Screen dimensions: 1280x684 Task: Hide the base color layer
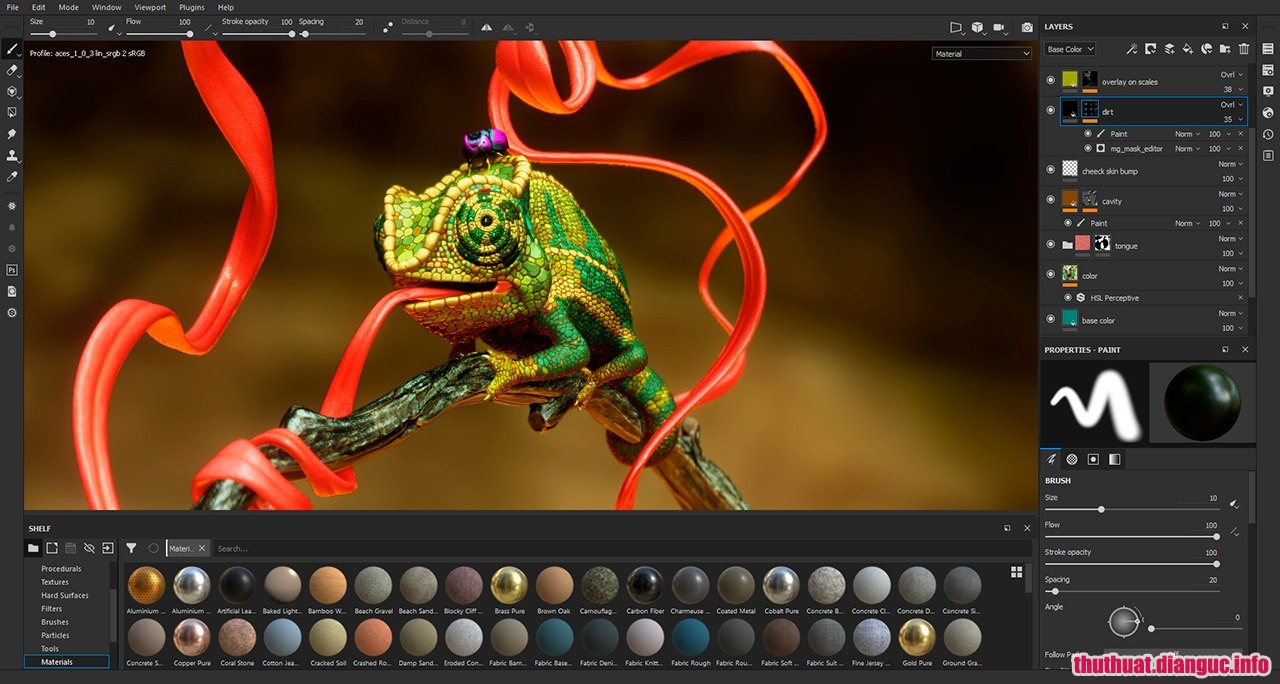(1050, 319)
